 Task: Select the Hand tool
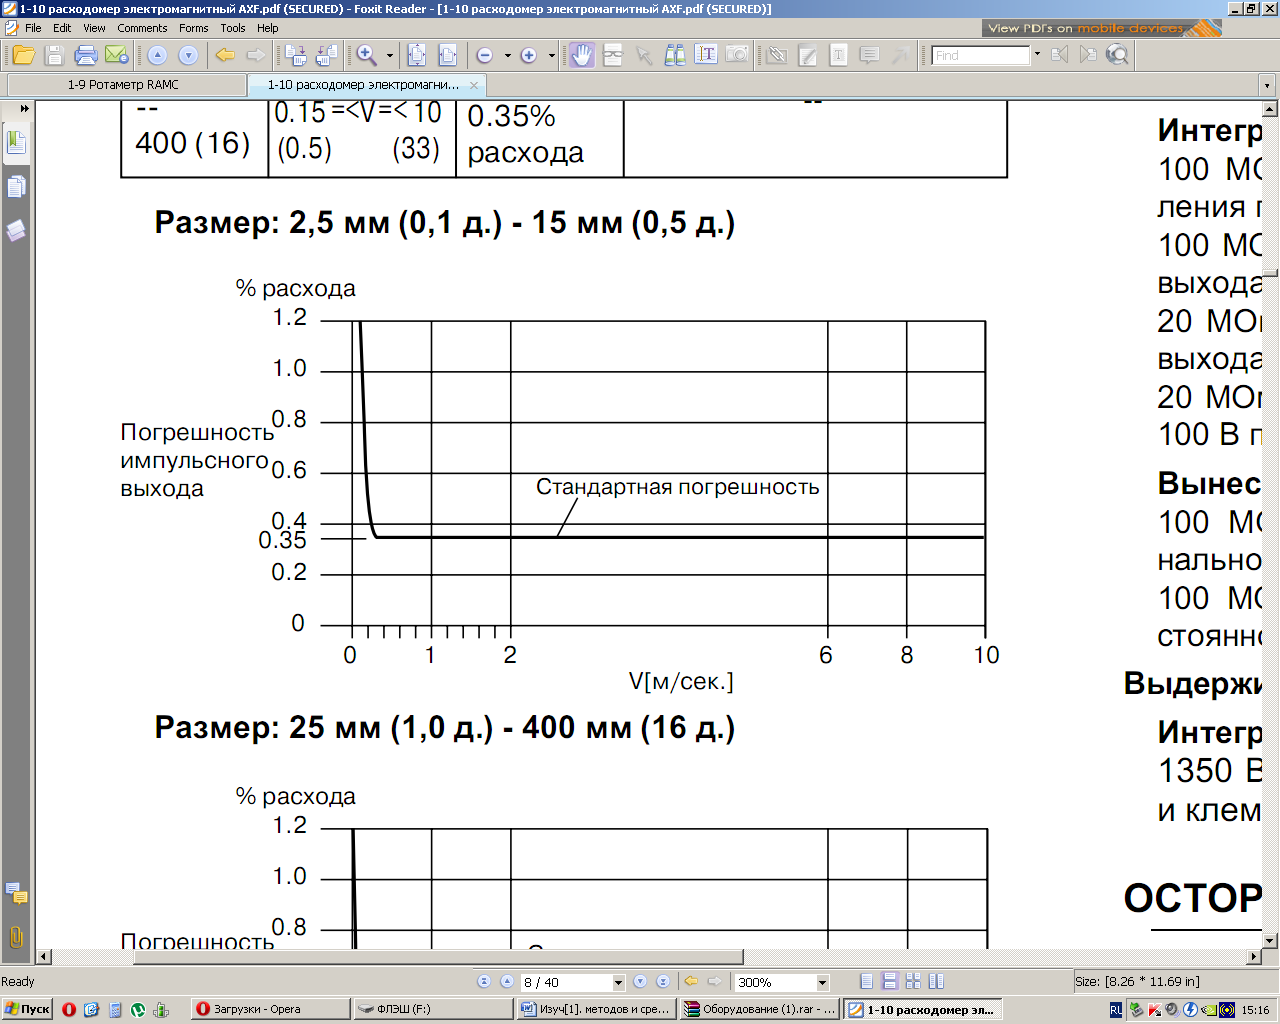581,55
